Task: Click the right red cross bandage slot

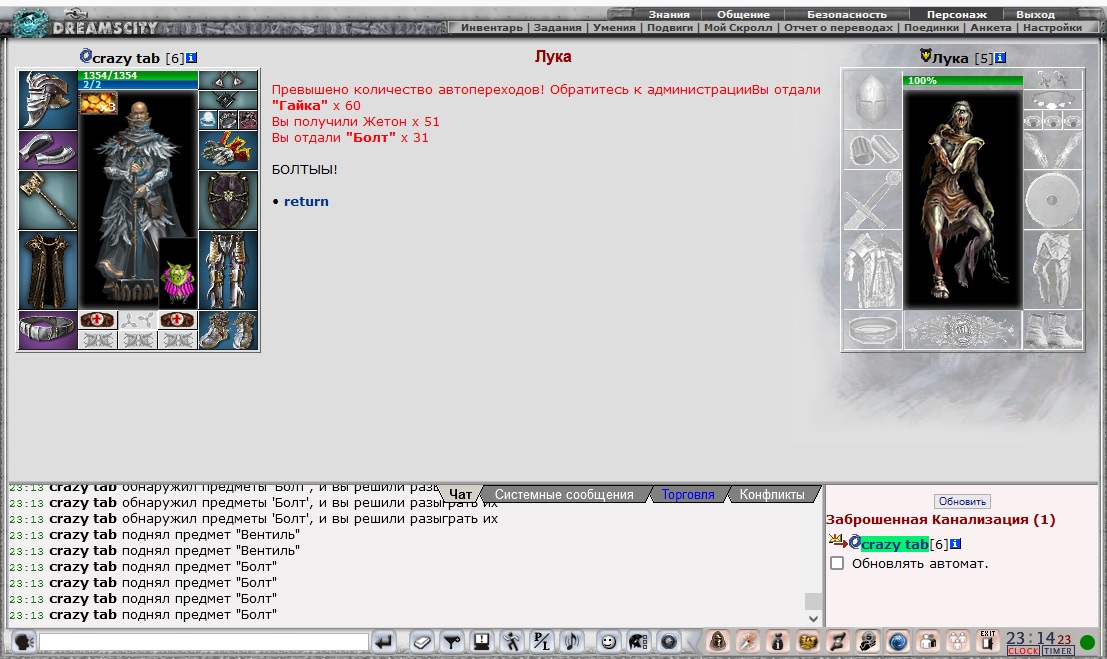Action: click(177, 320)
